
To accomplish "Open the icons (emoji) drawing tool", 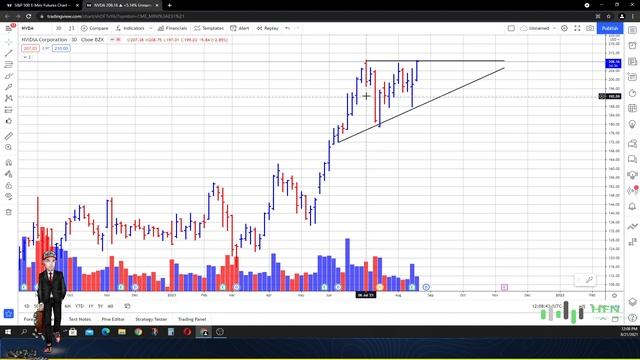I will pyautogui.click(x=9, y=121).
